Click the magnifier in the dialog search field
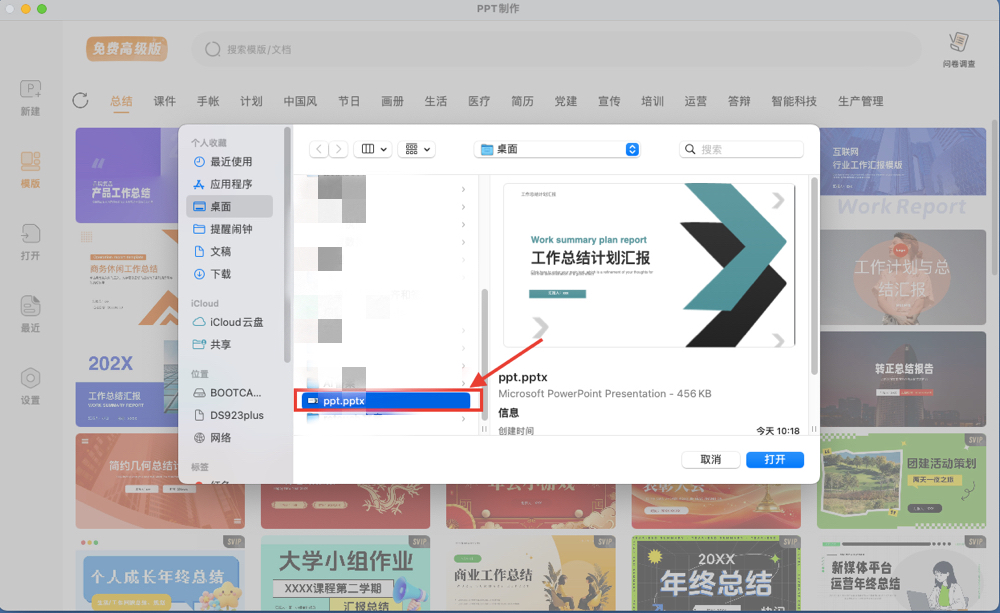 coord(689,148)
